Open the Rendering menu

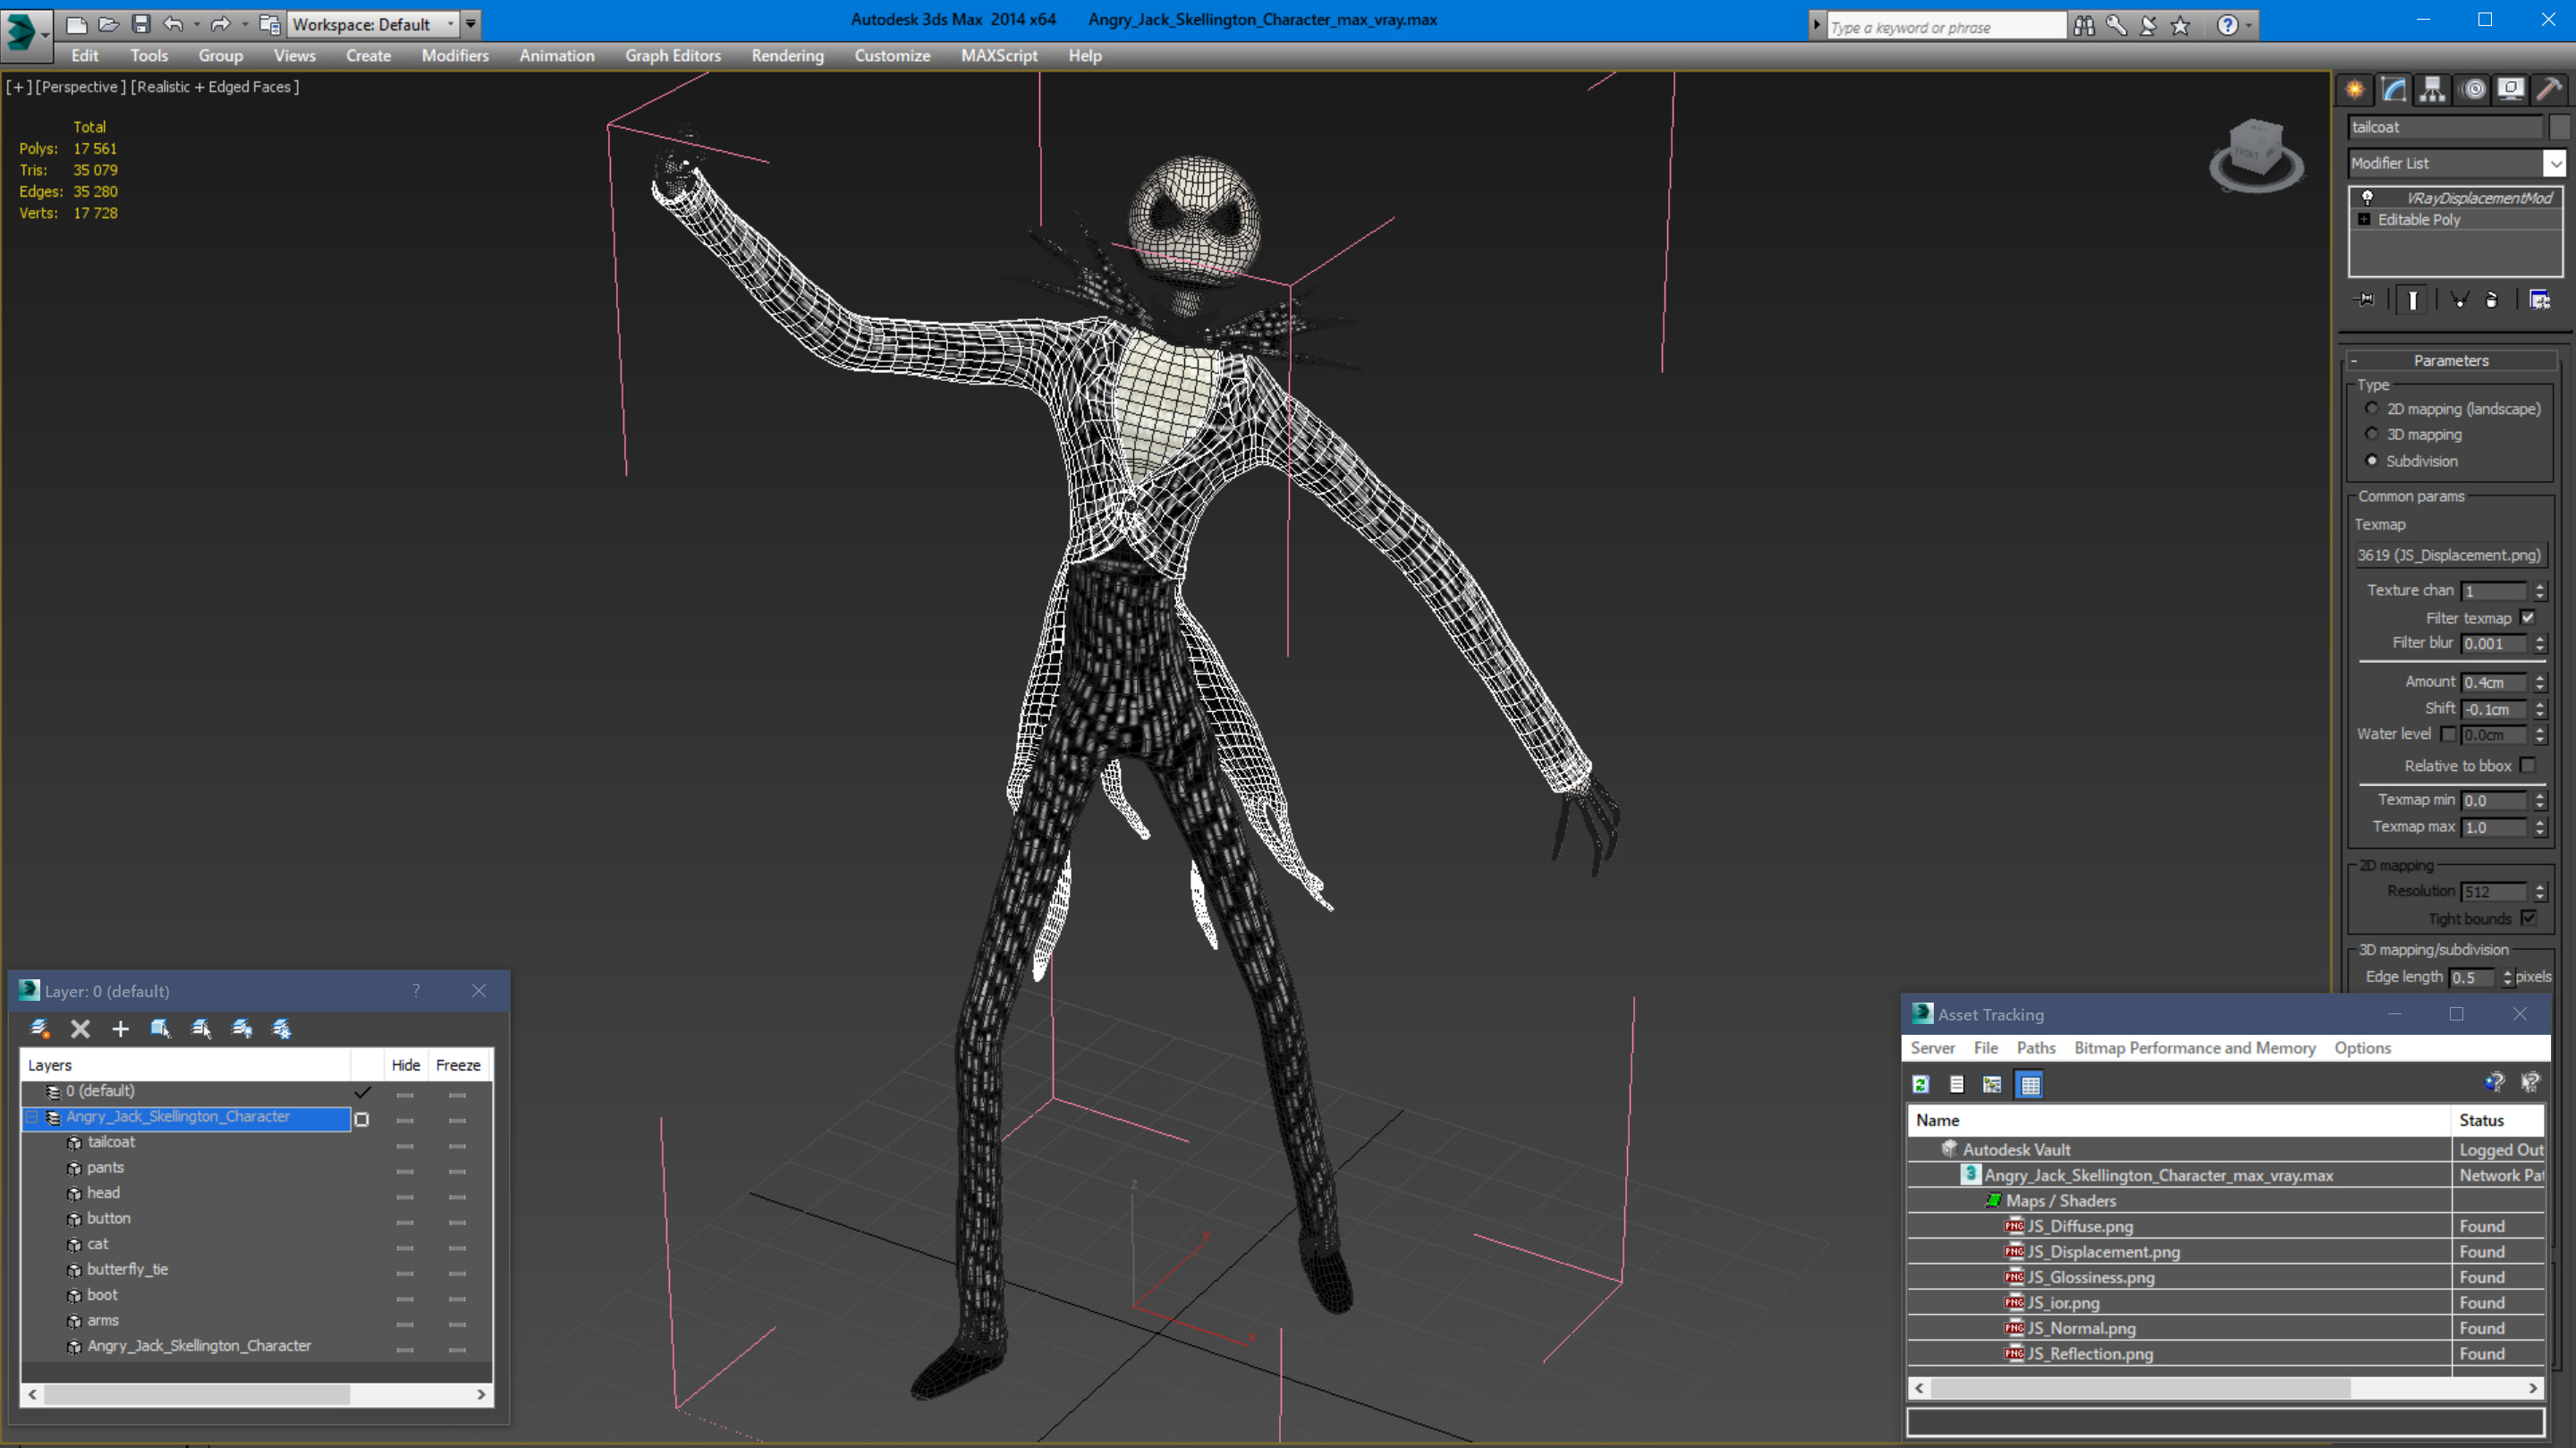(x=787, y=56)
